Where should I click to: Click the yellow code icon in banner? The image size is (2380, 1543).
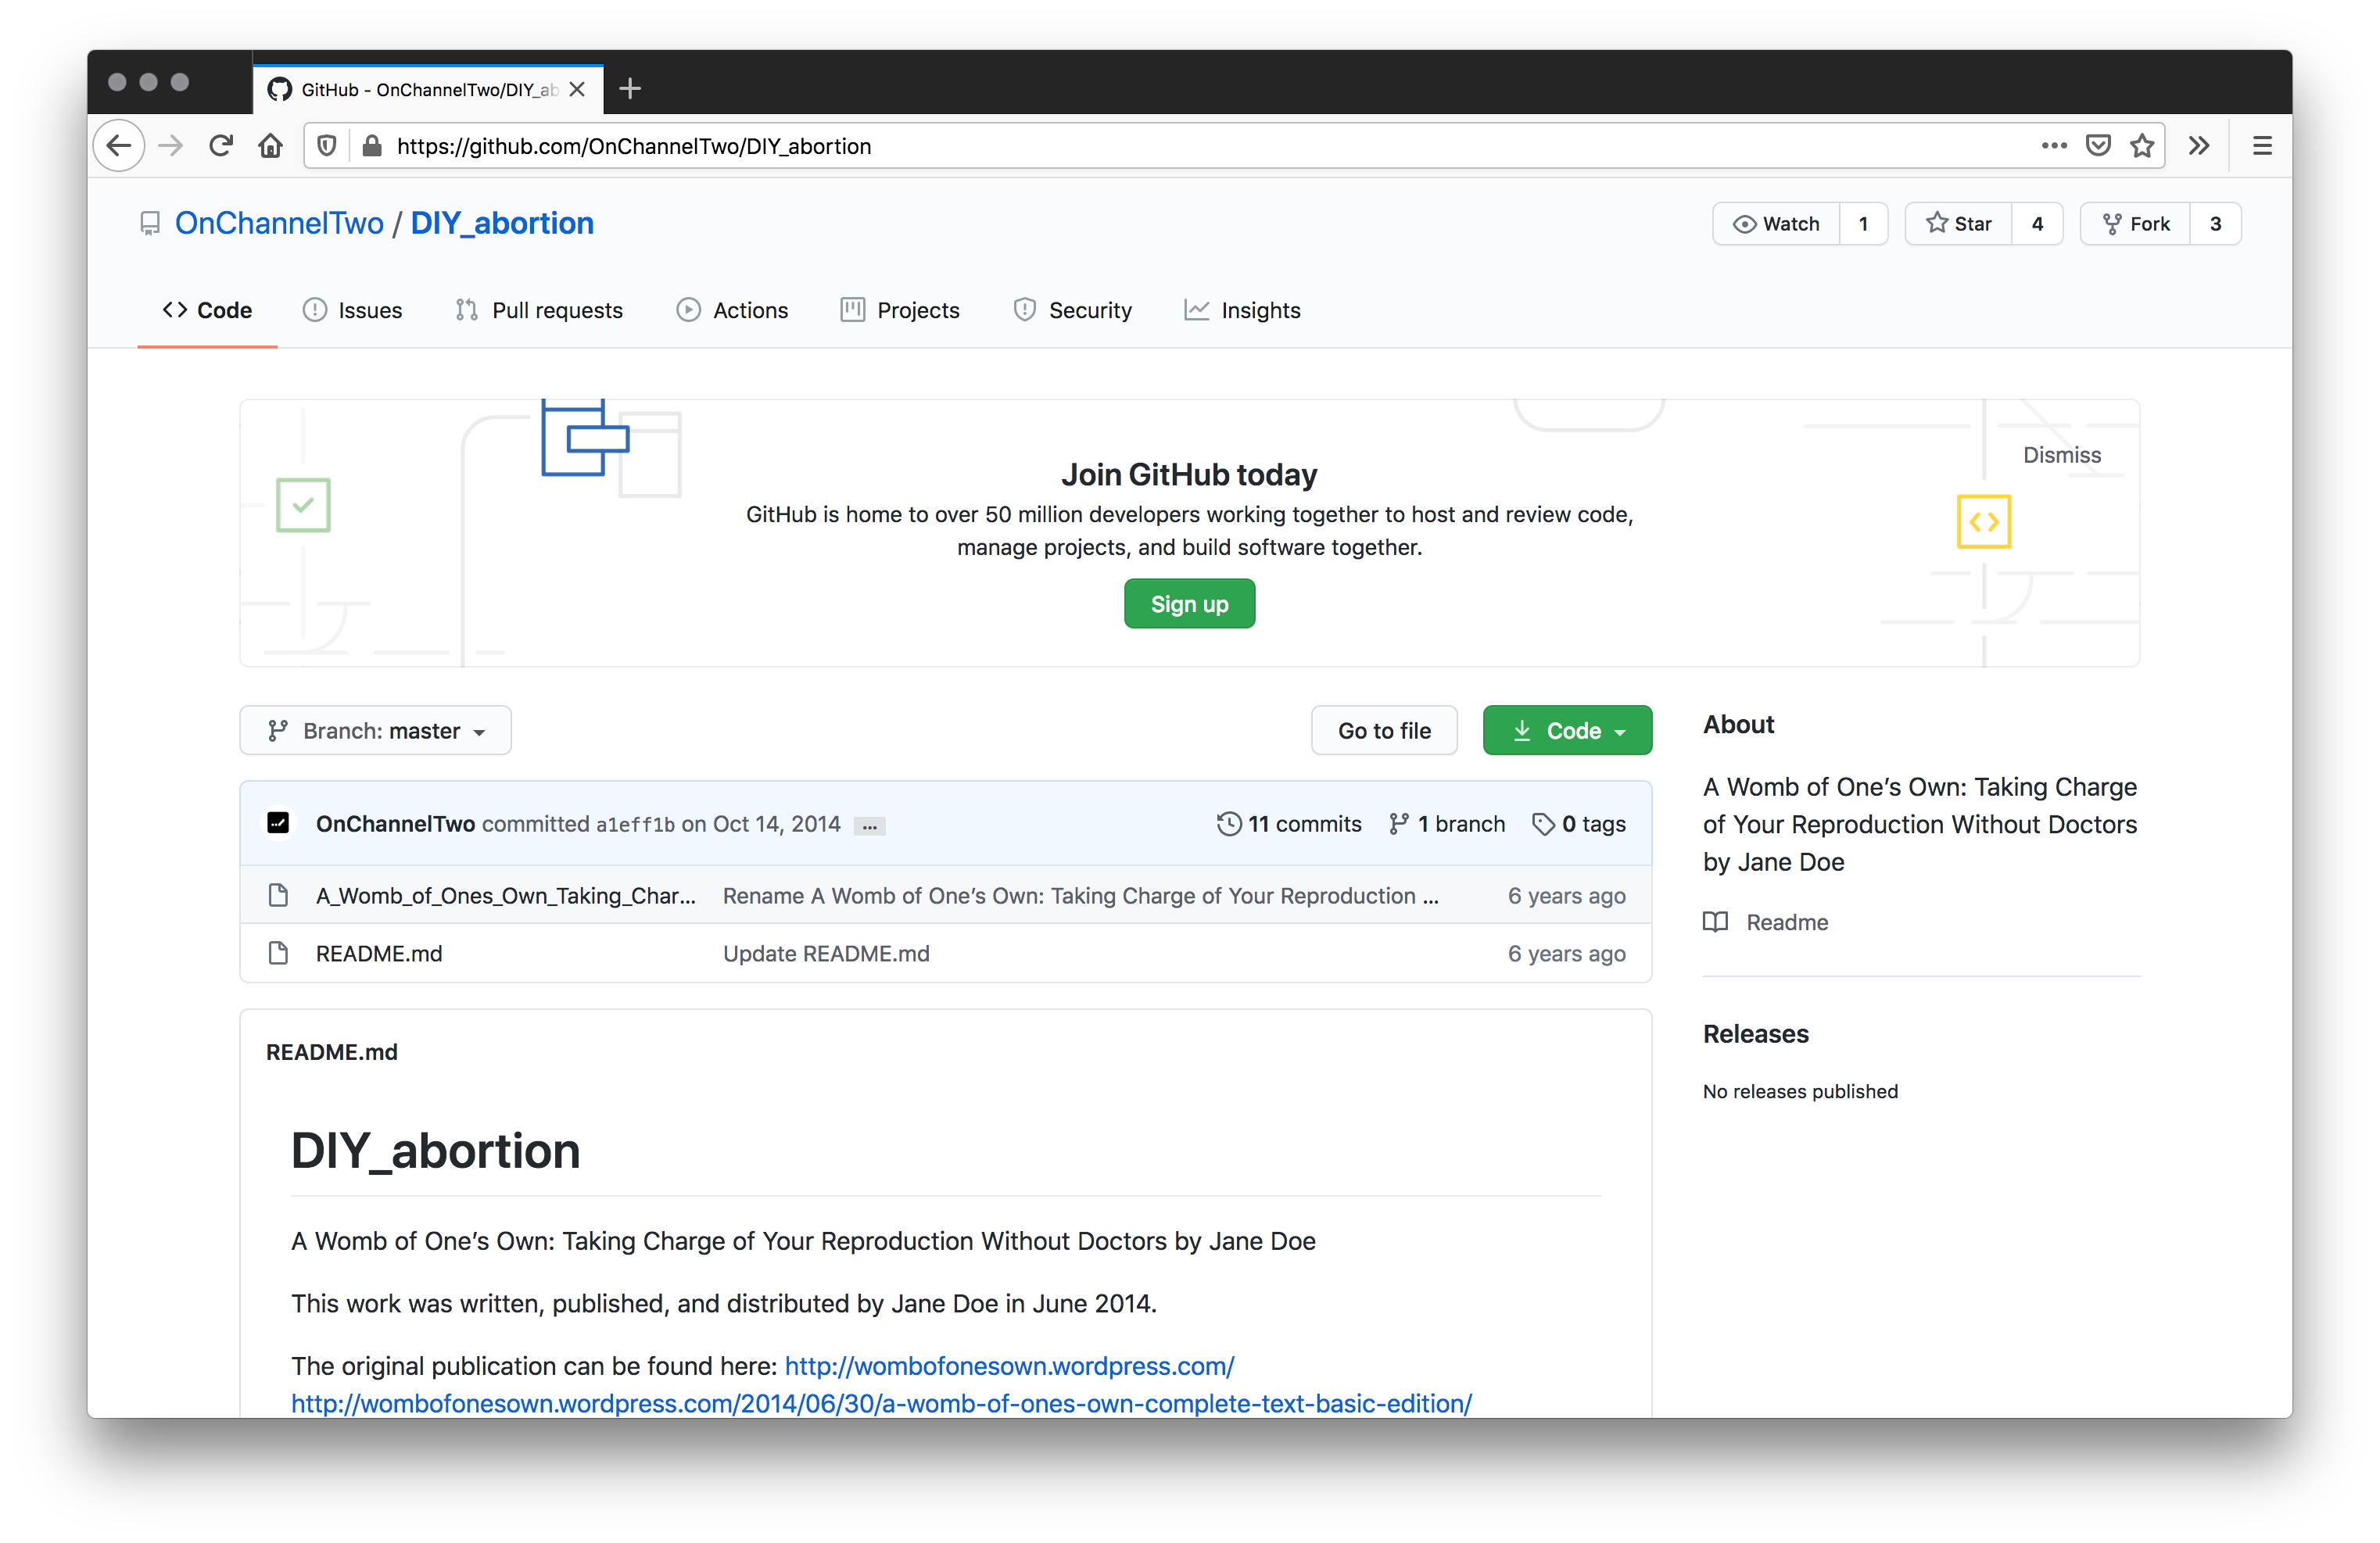(x=1984, y=521)
